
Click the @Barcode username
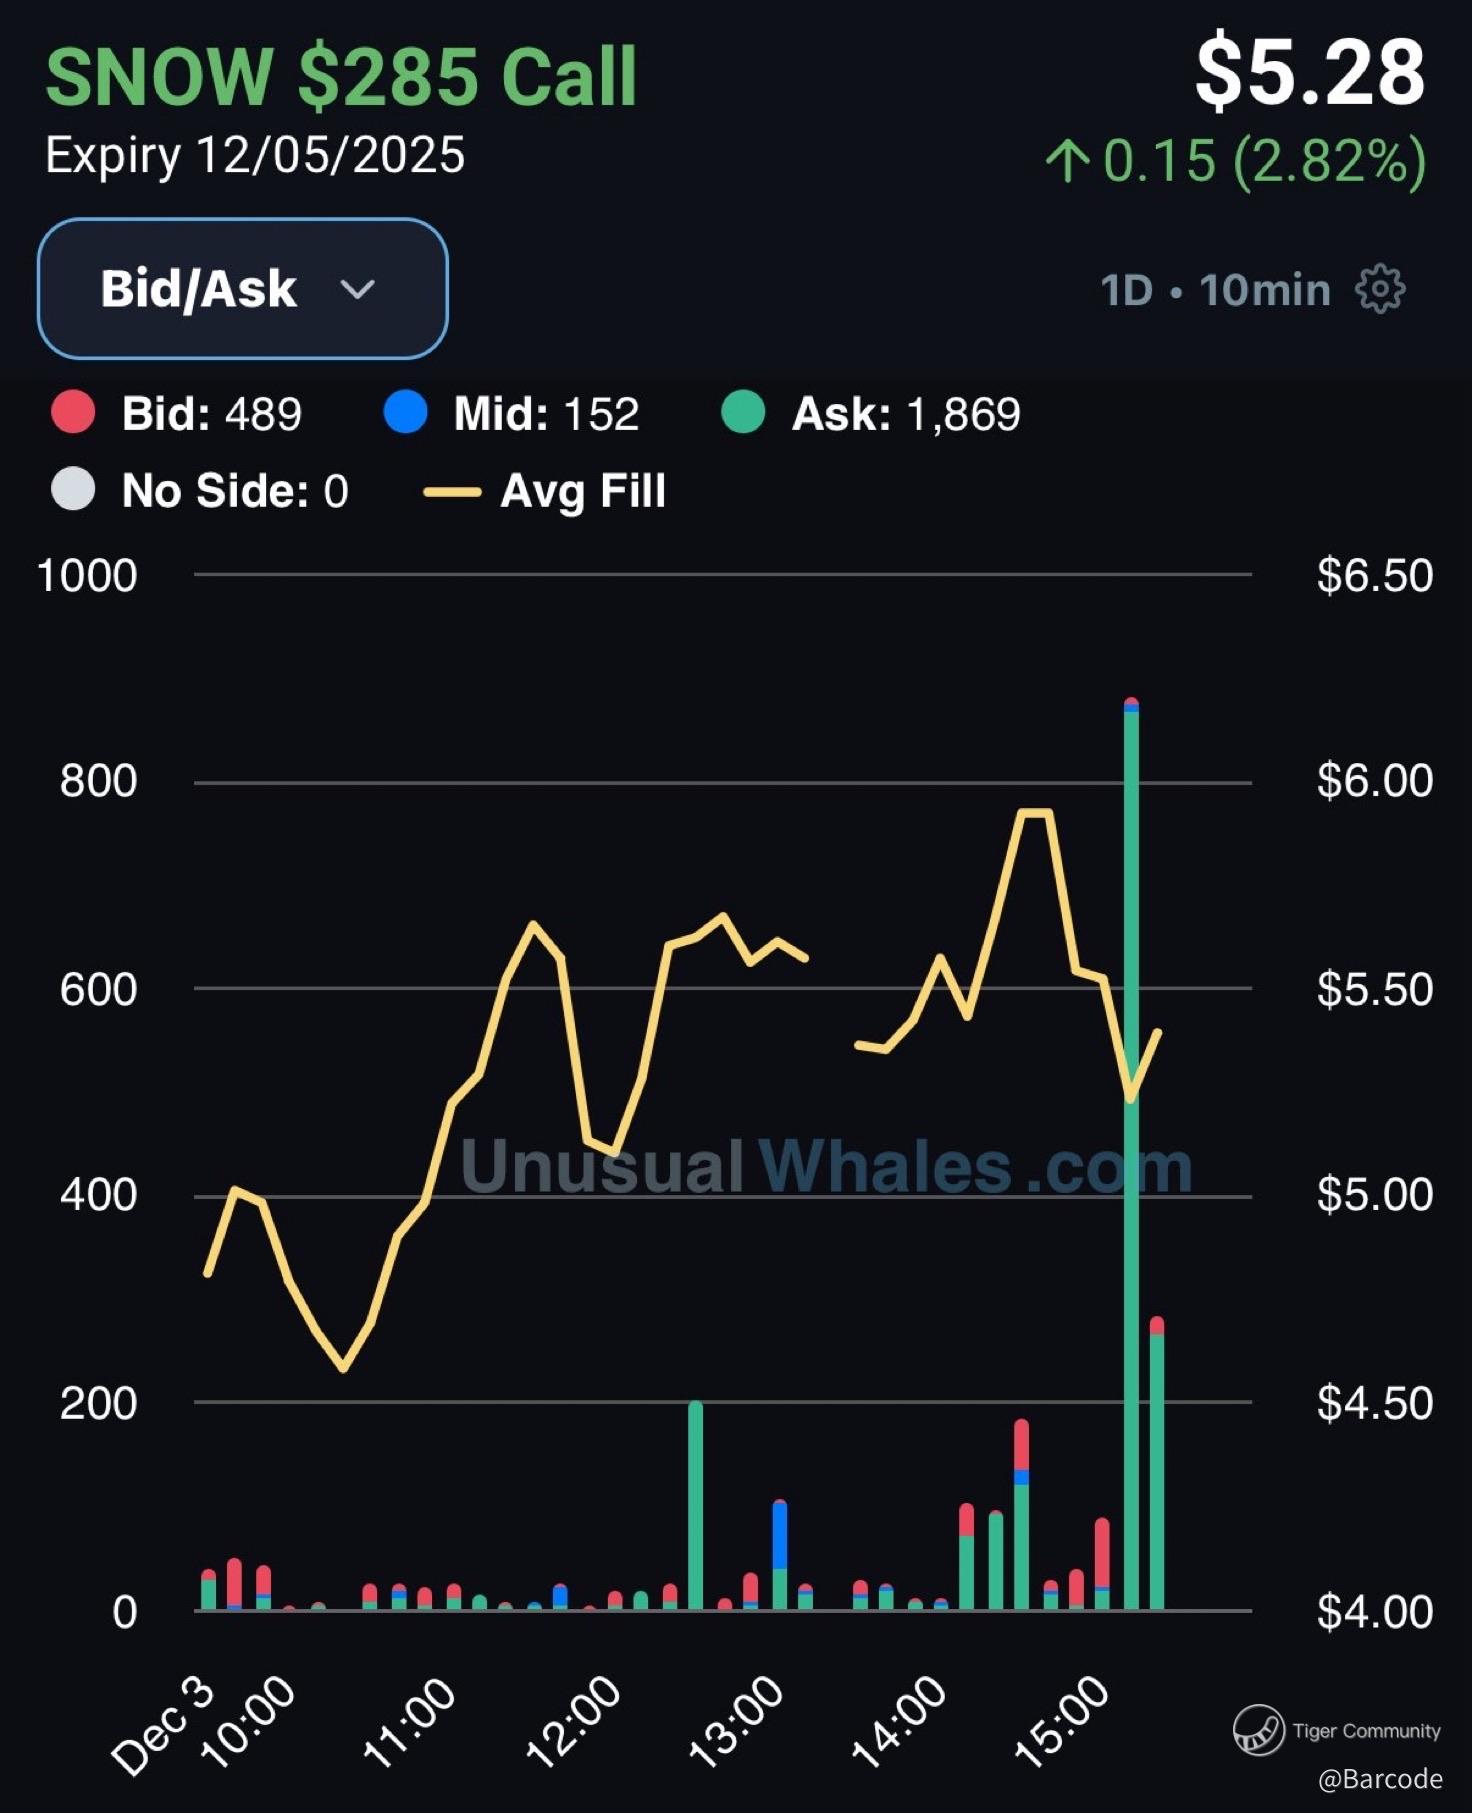point(1380,1779)
